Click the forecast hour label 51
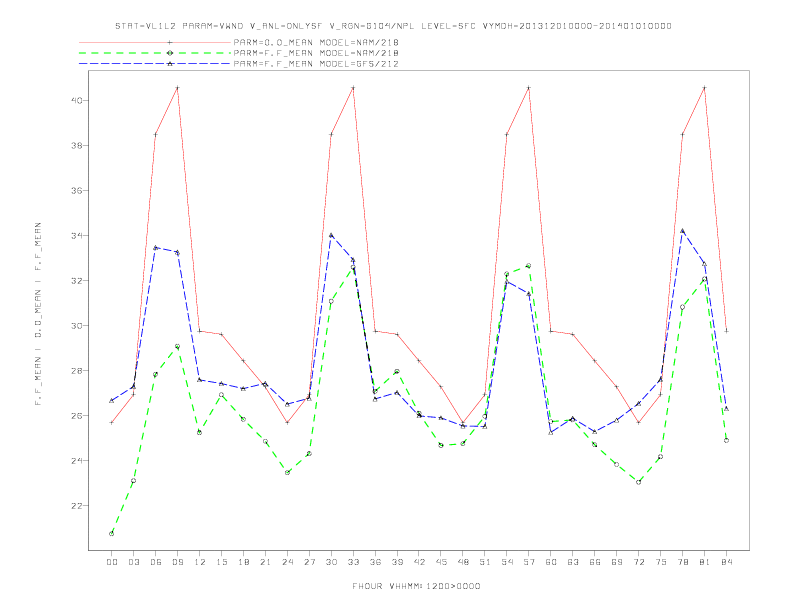 click(485, 562)
